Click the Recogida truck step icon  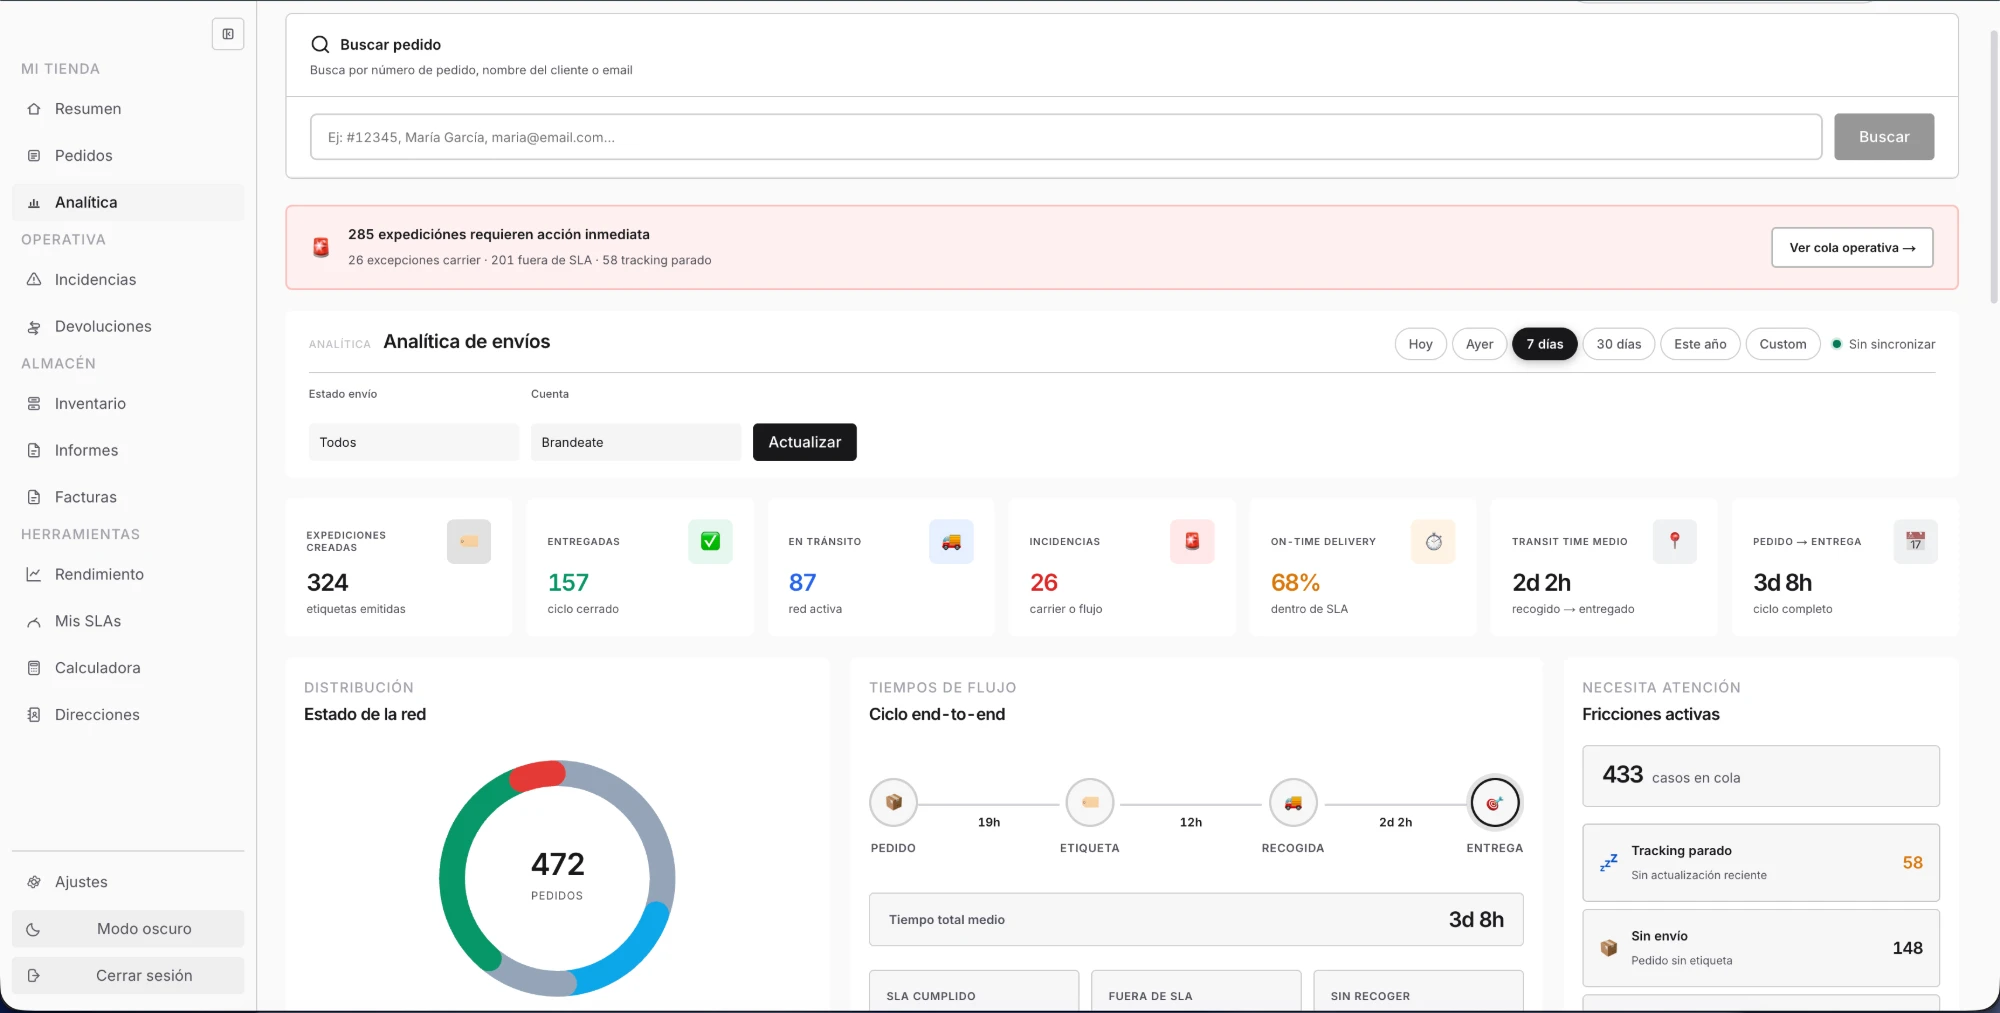(1293, 803)
